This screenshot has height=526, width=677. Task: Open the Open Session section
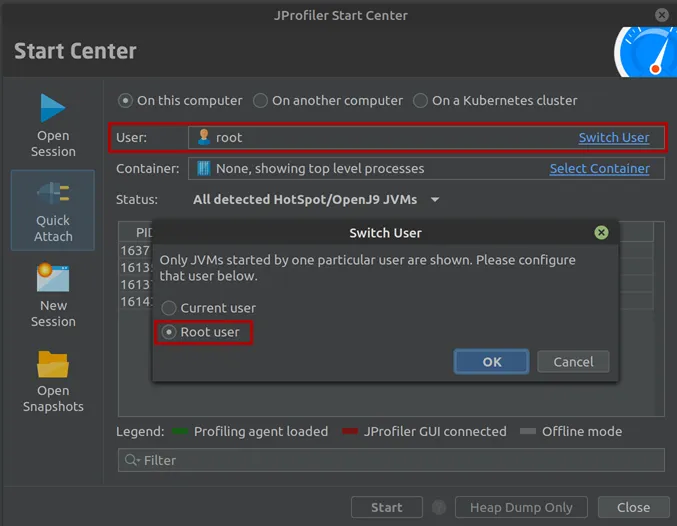53,125
